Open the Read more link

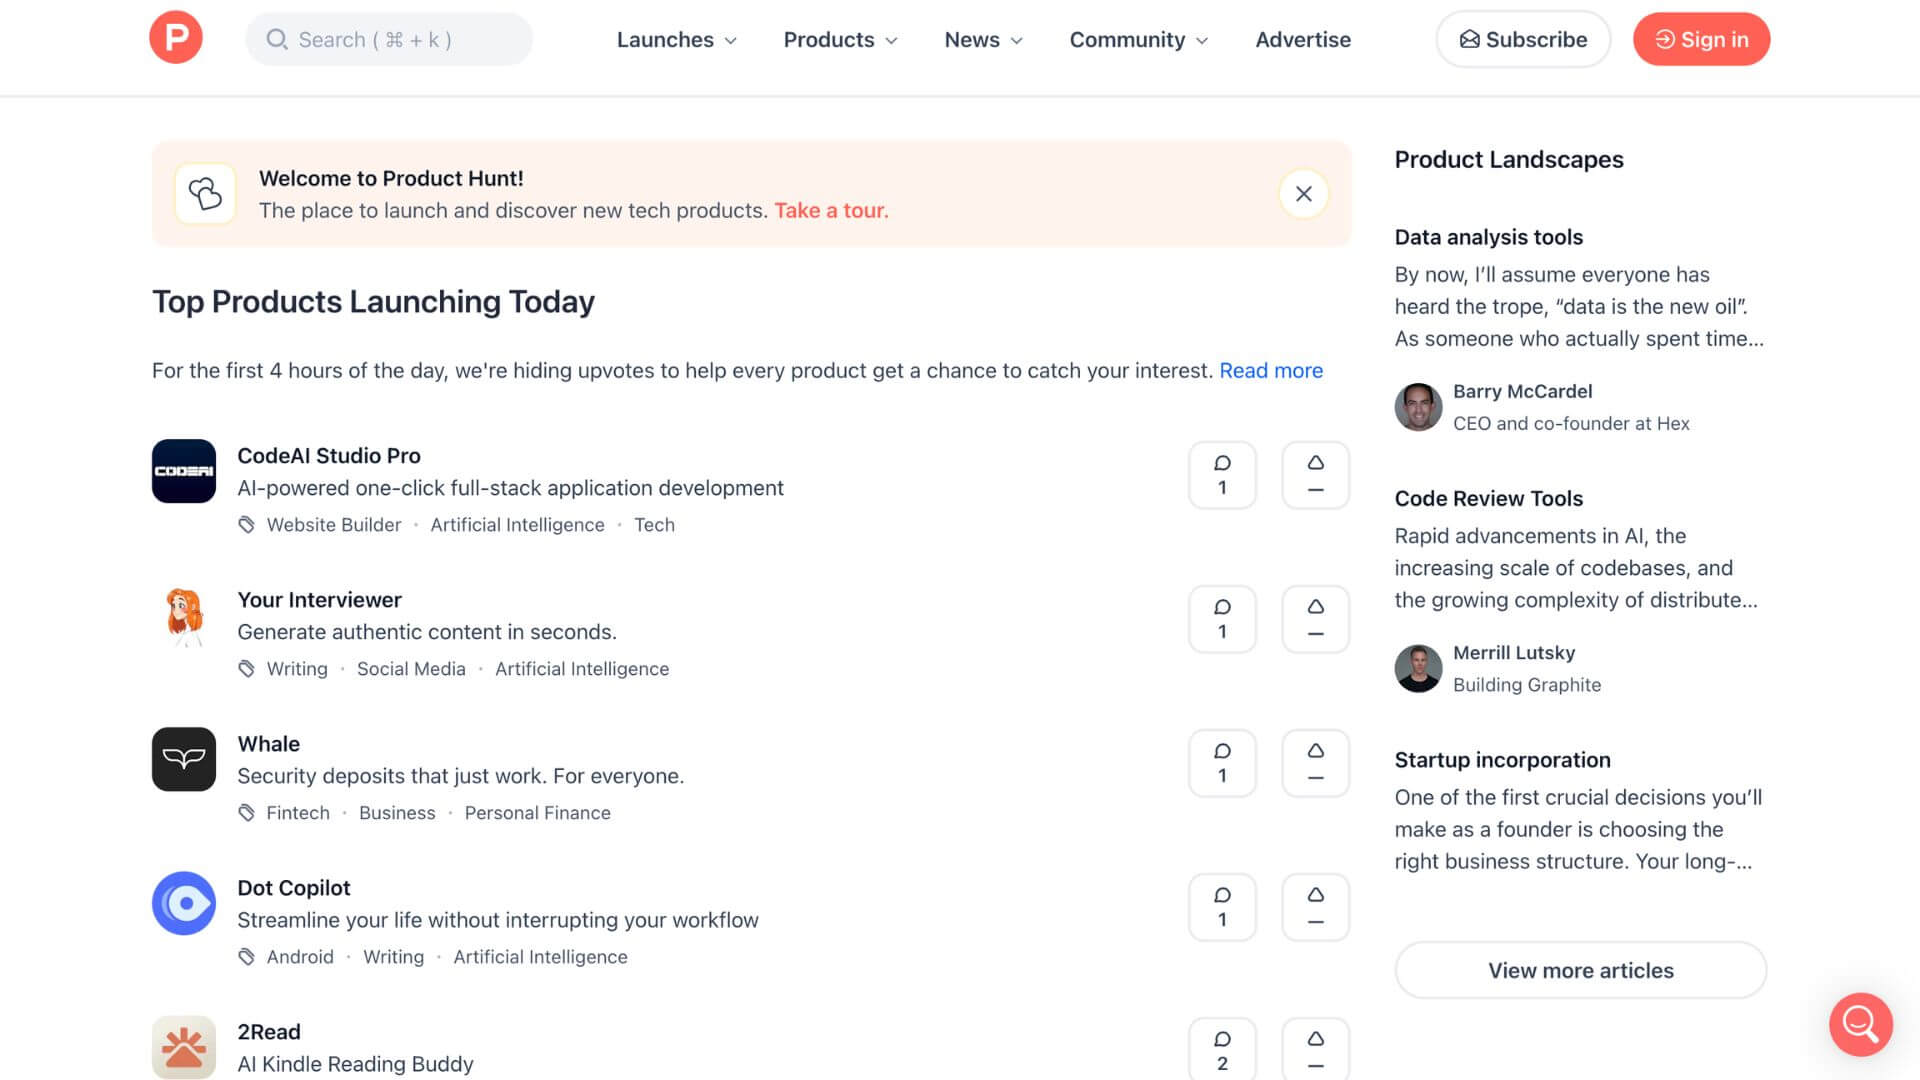[x=1271, y=370]
